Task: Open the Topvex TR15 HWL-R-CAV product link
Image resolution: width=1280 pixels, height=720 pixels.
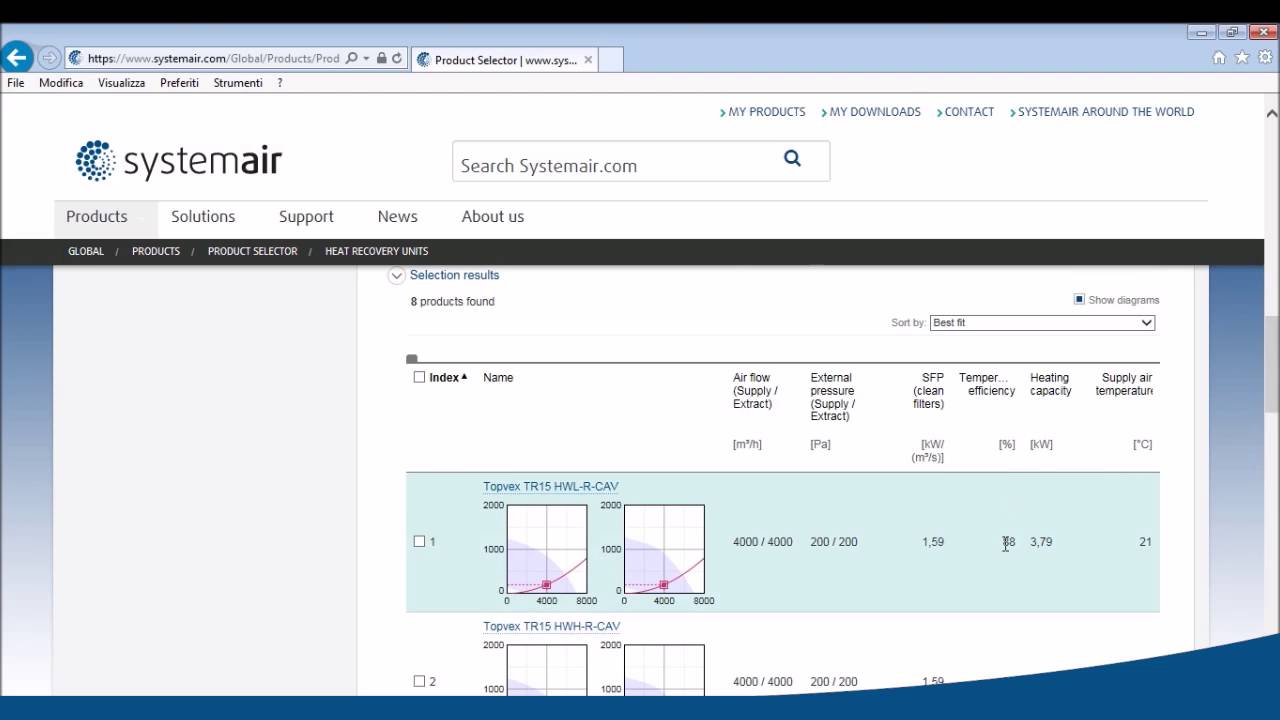Action: [551, 487]
